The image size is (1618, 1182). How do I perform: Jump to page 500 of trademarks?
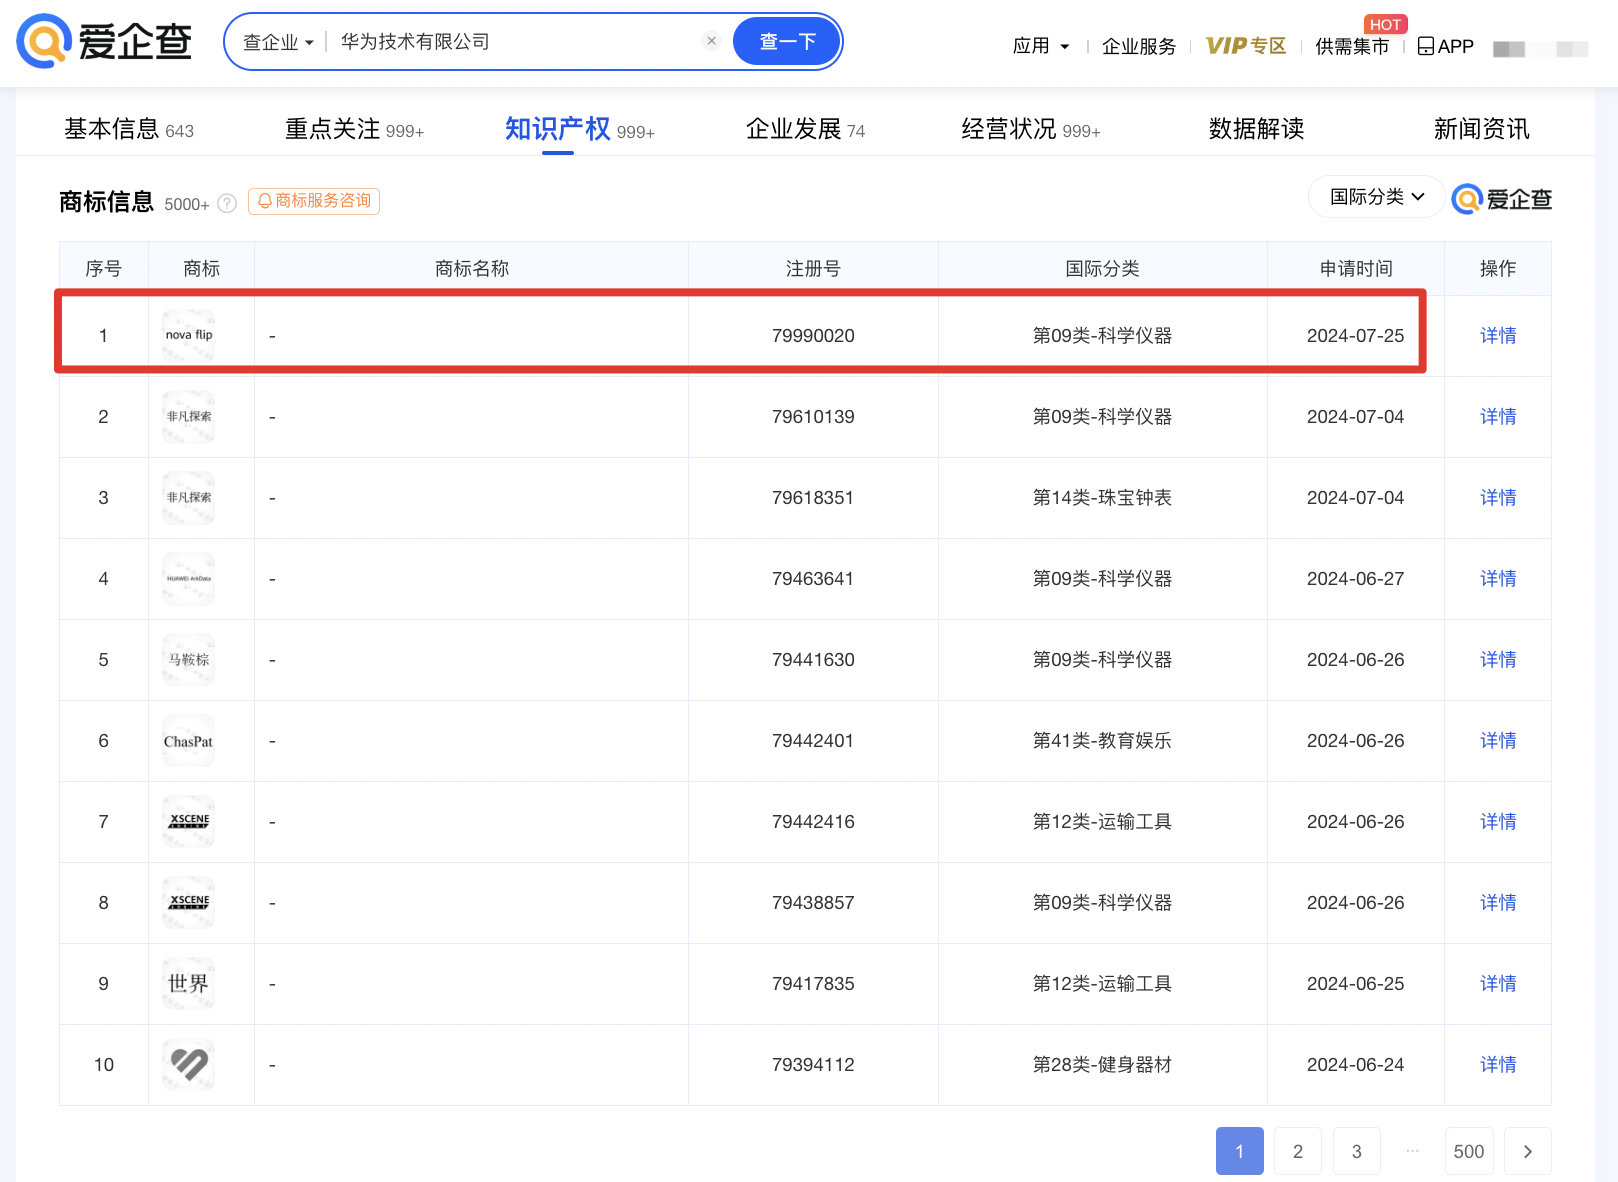point(1468,1151)
